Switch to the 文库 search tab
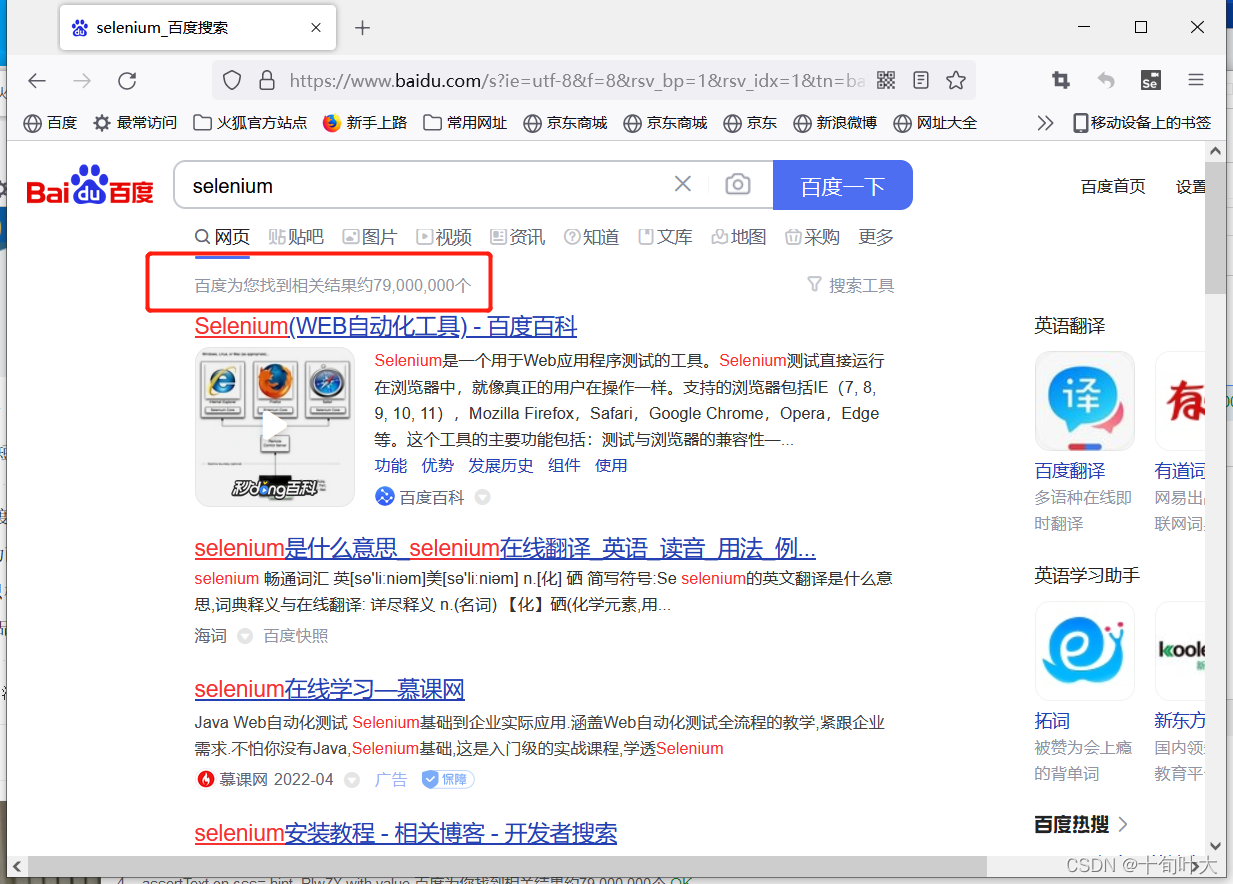 (665, 237)
